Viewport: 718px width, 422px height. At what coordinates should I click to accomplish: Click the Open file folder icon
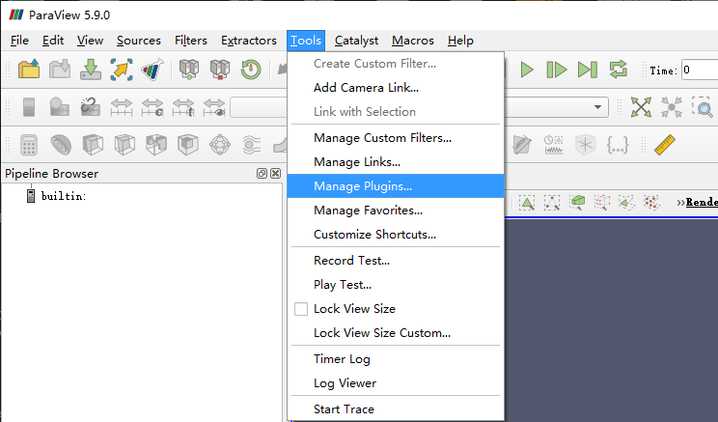(x=29, y=70)
